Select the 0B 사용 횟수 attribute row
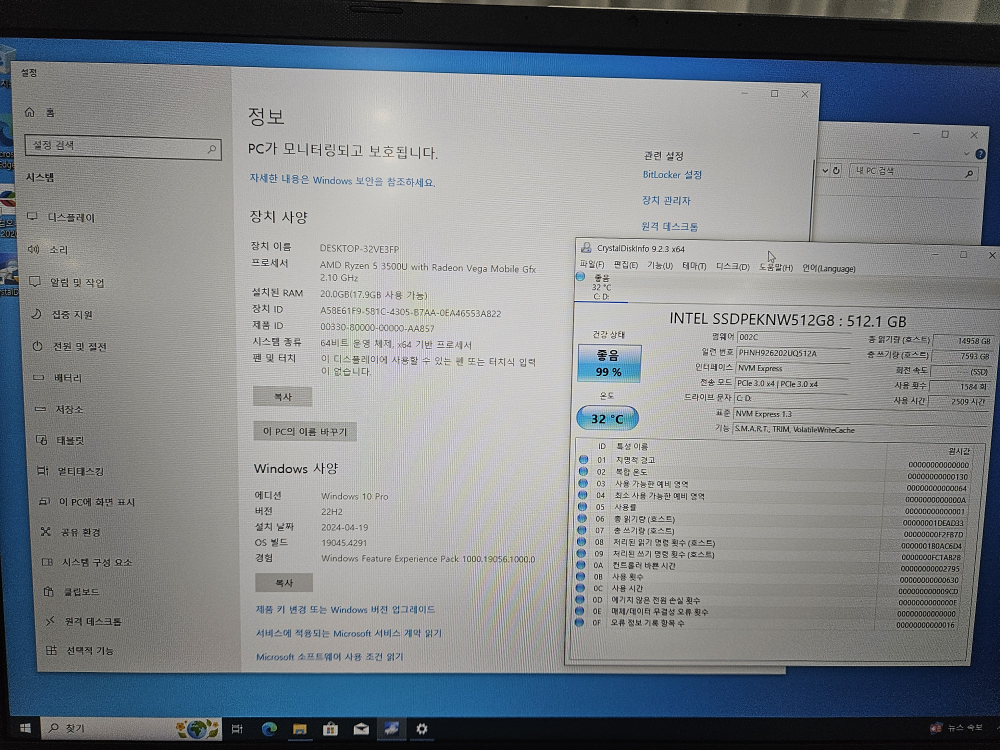 [772, 577]
